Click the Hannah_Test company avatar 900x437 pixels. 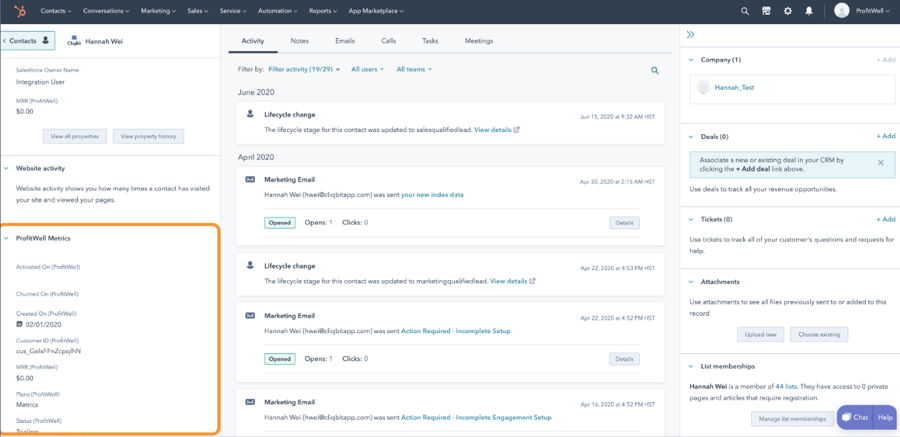[x=703, y=87]
